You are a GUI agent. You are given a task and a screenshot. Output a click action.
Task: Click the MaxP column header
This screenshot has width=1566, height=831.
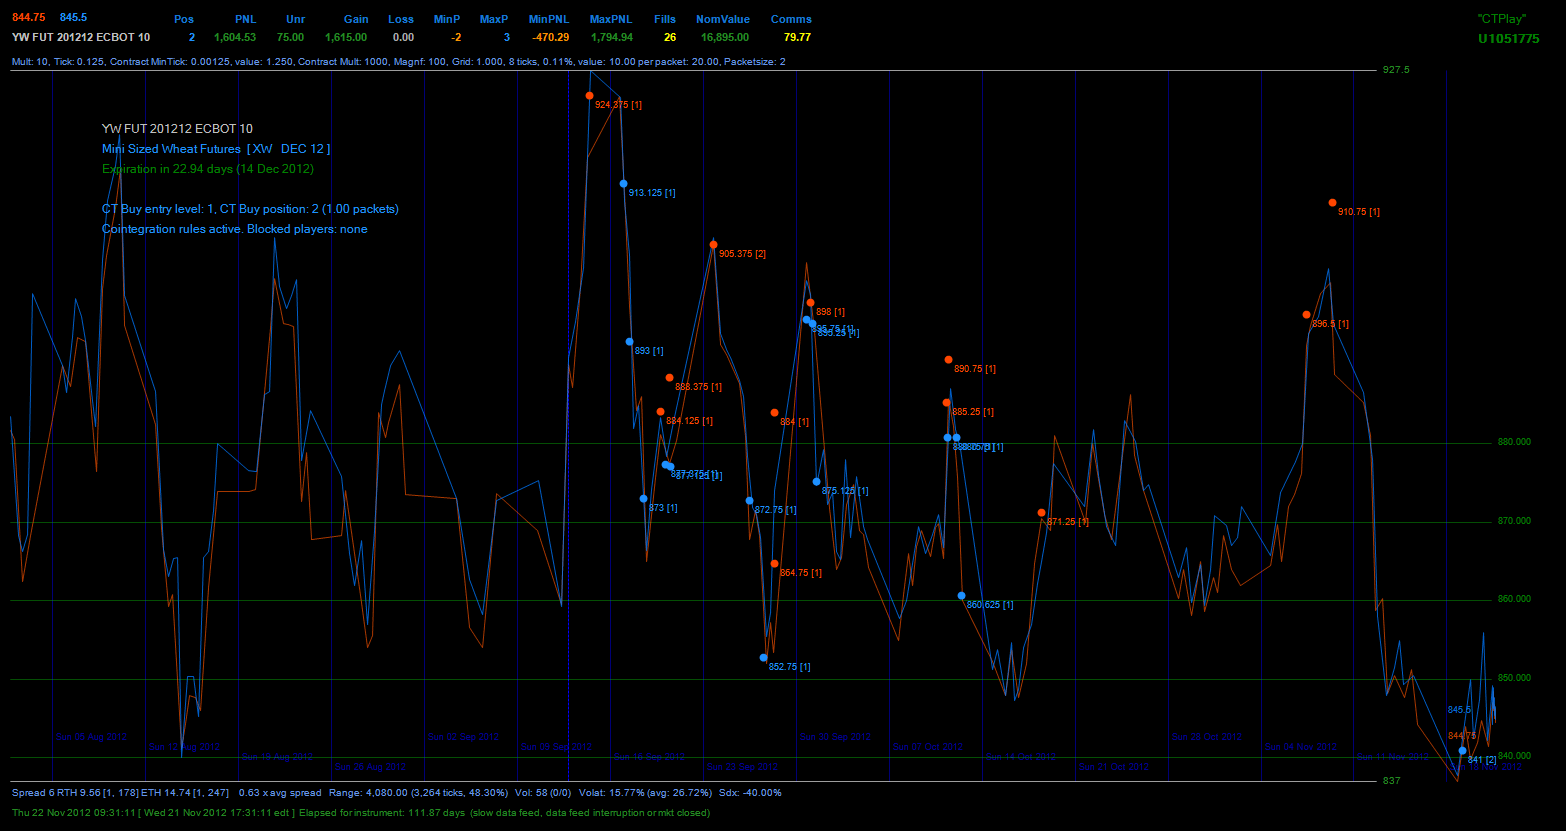coord(494,19)
